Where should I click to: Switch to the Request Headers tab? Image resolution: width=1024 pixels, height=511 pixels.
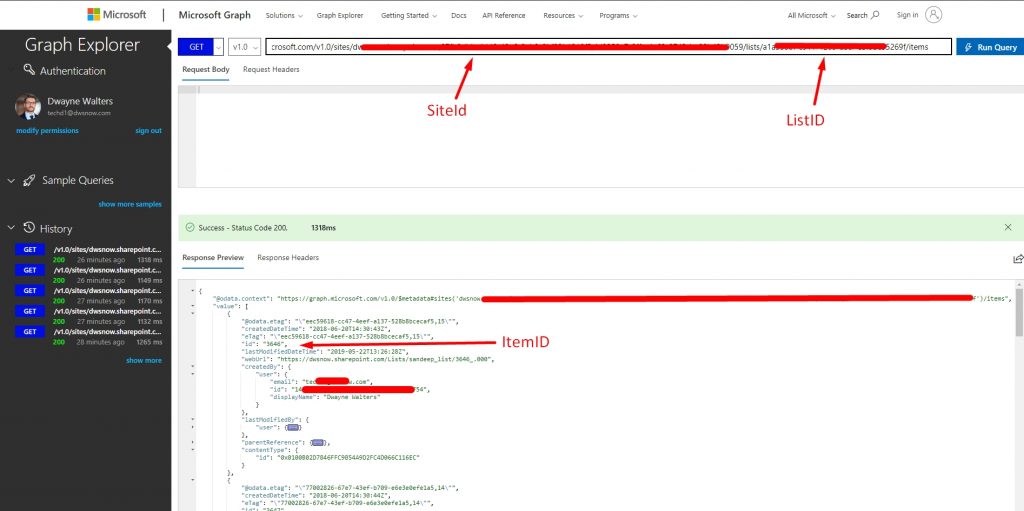tap(271, 69)
